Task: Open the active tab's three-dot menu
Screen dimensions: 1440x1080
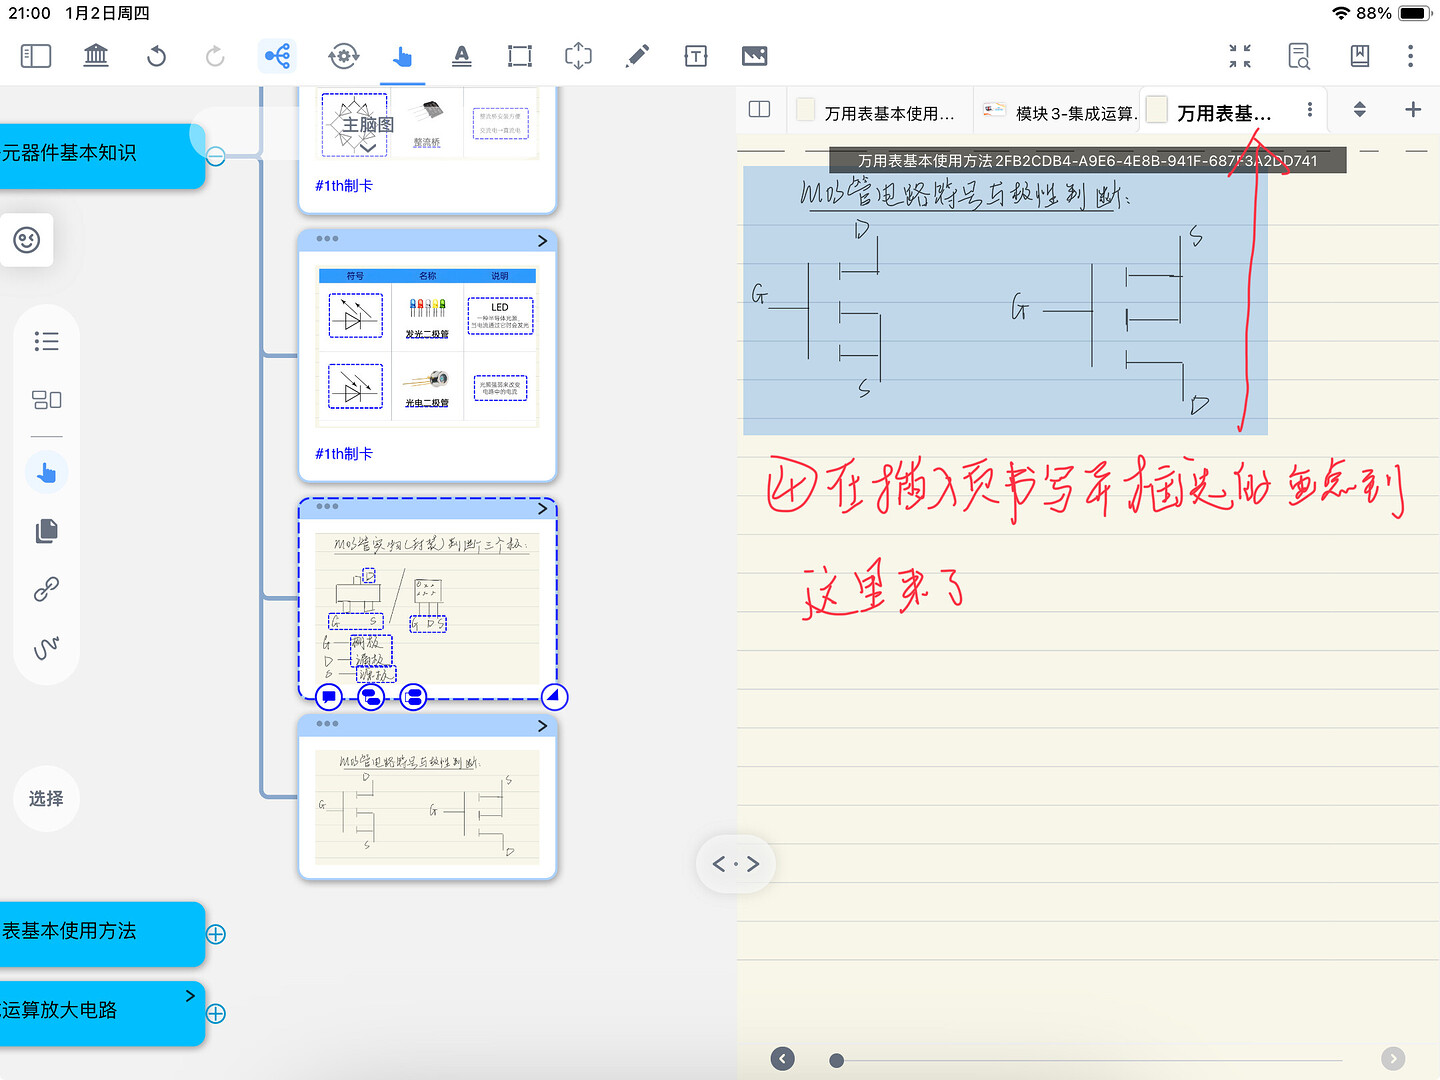Action: 1310,110
